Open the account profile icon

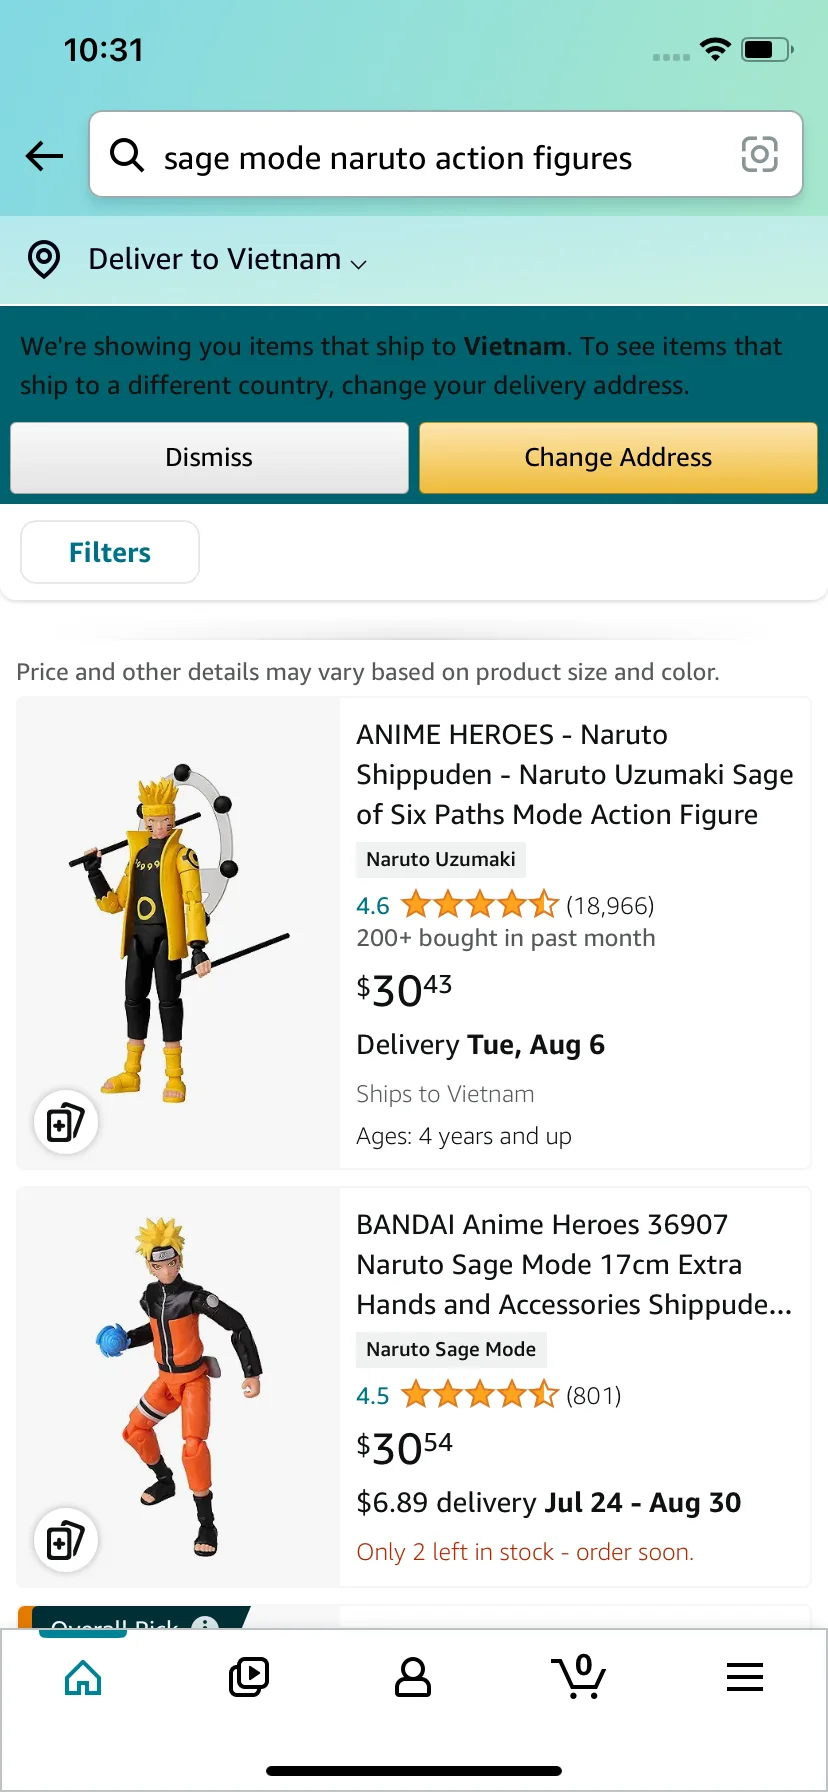413,1677
